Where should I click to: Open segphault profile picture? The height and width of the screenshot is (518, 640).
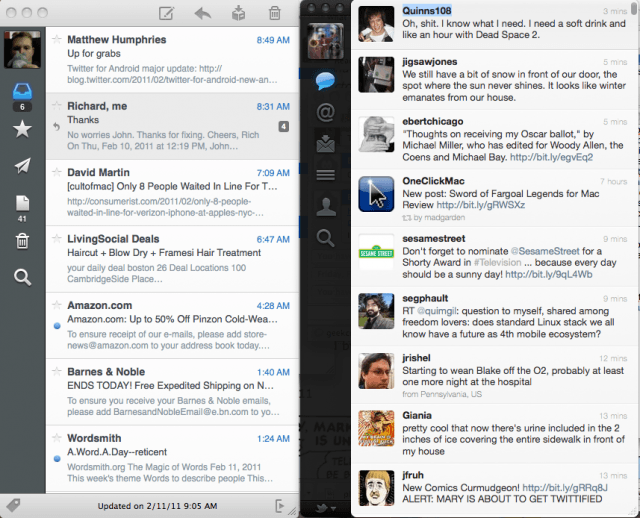(x=376, y=311)
